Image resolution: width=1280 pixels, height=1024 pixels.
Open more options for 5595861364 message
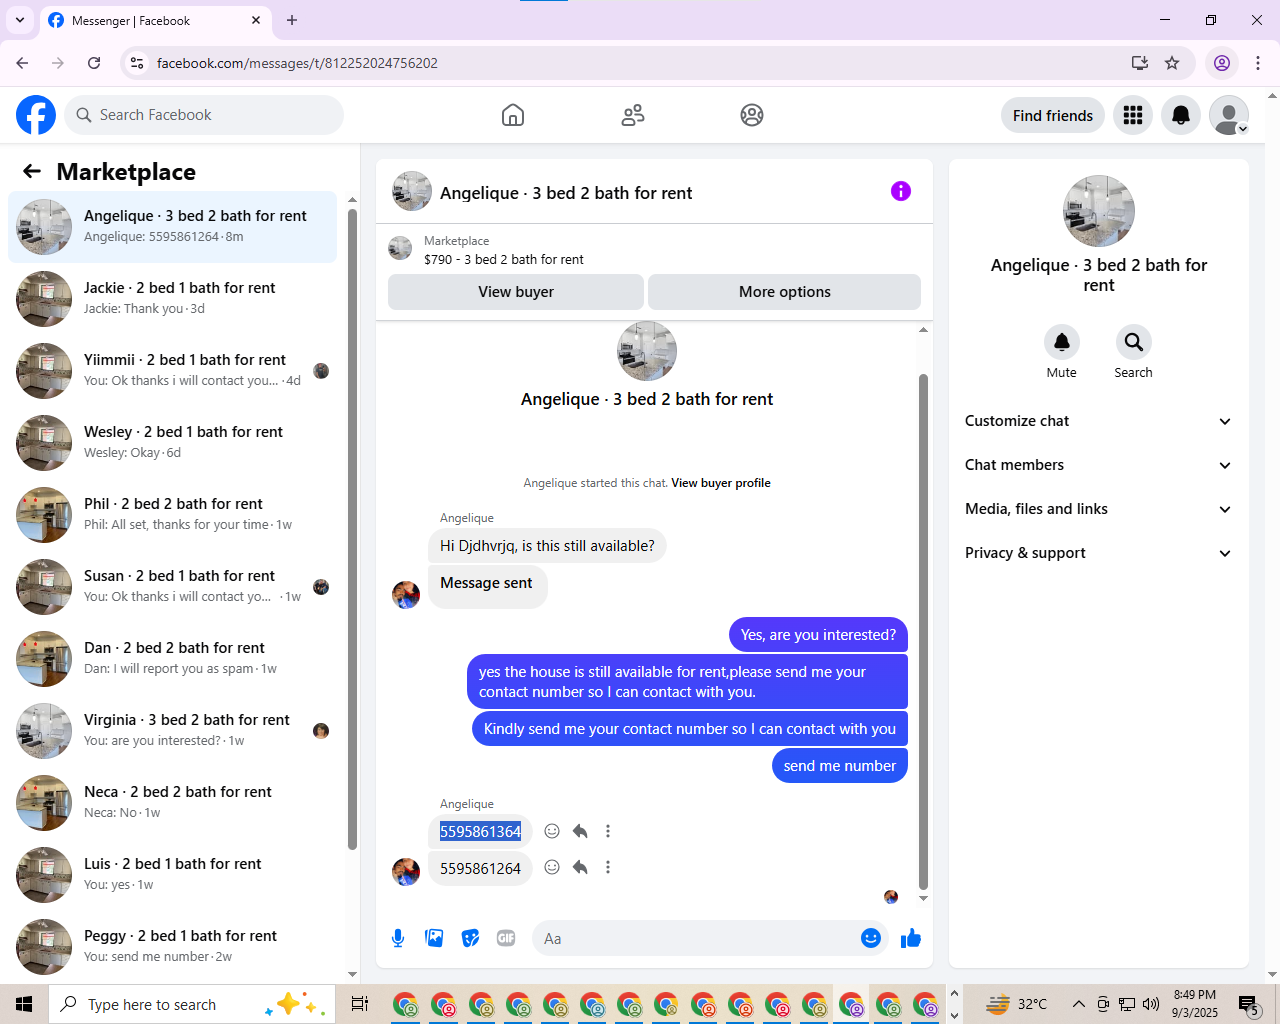[x=608, y=831]
